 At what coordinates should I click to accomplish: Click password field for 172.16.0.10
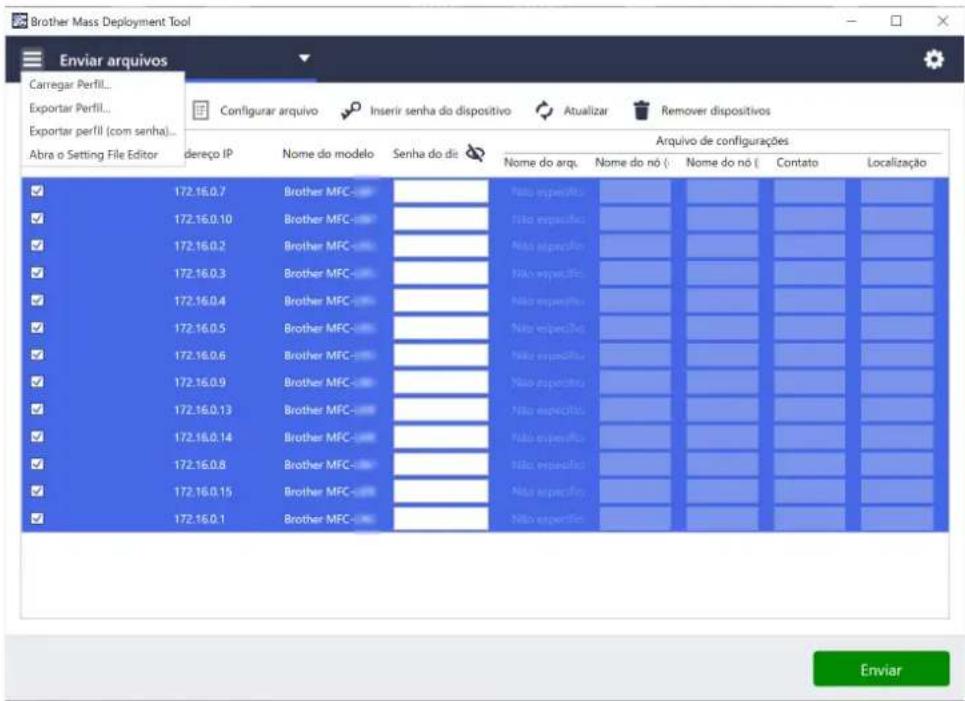(x=441, y=218)
